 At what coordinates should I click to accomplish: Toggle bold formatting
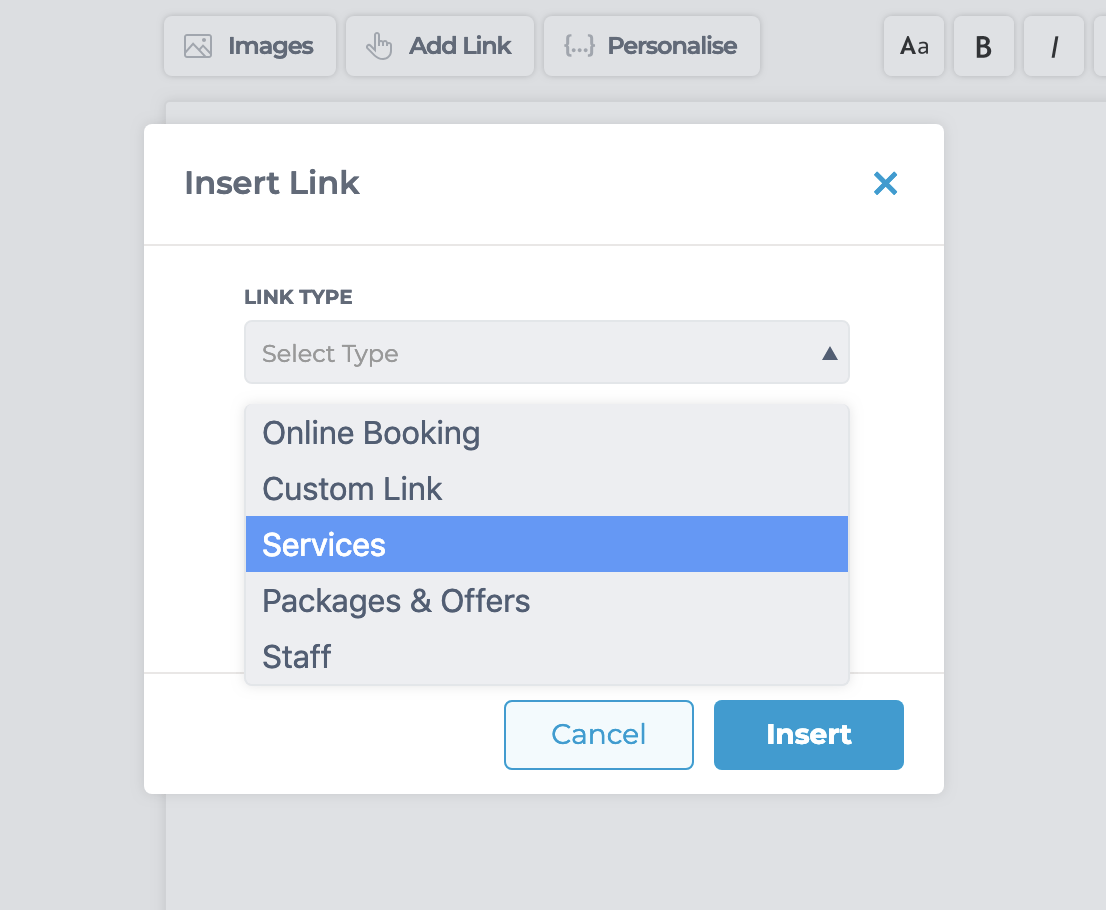983,46
